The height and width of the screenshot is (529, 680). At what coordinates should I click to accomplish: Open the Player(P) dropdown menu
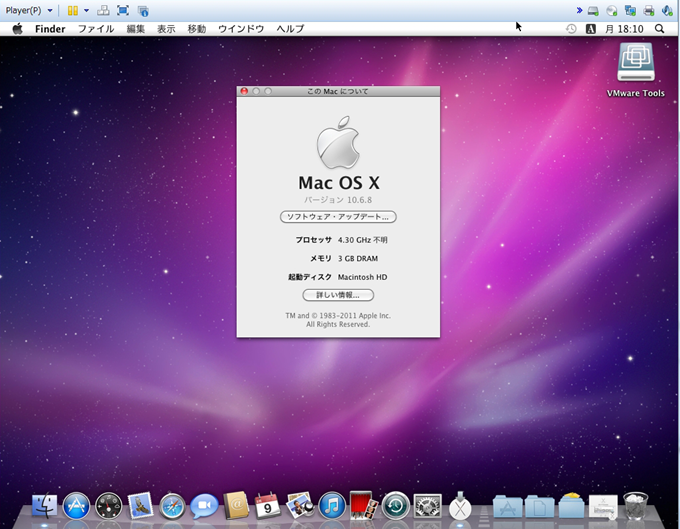(29, 10)
